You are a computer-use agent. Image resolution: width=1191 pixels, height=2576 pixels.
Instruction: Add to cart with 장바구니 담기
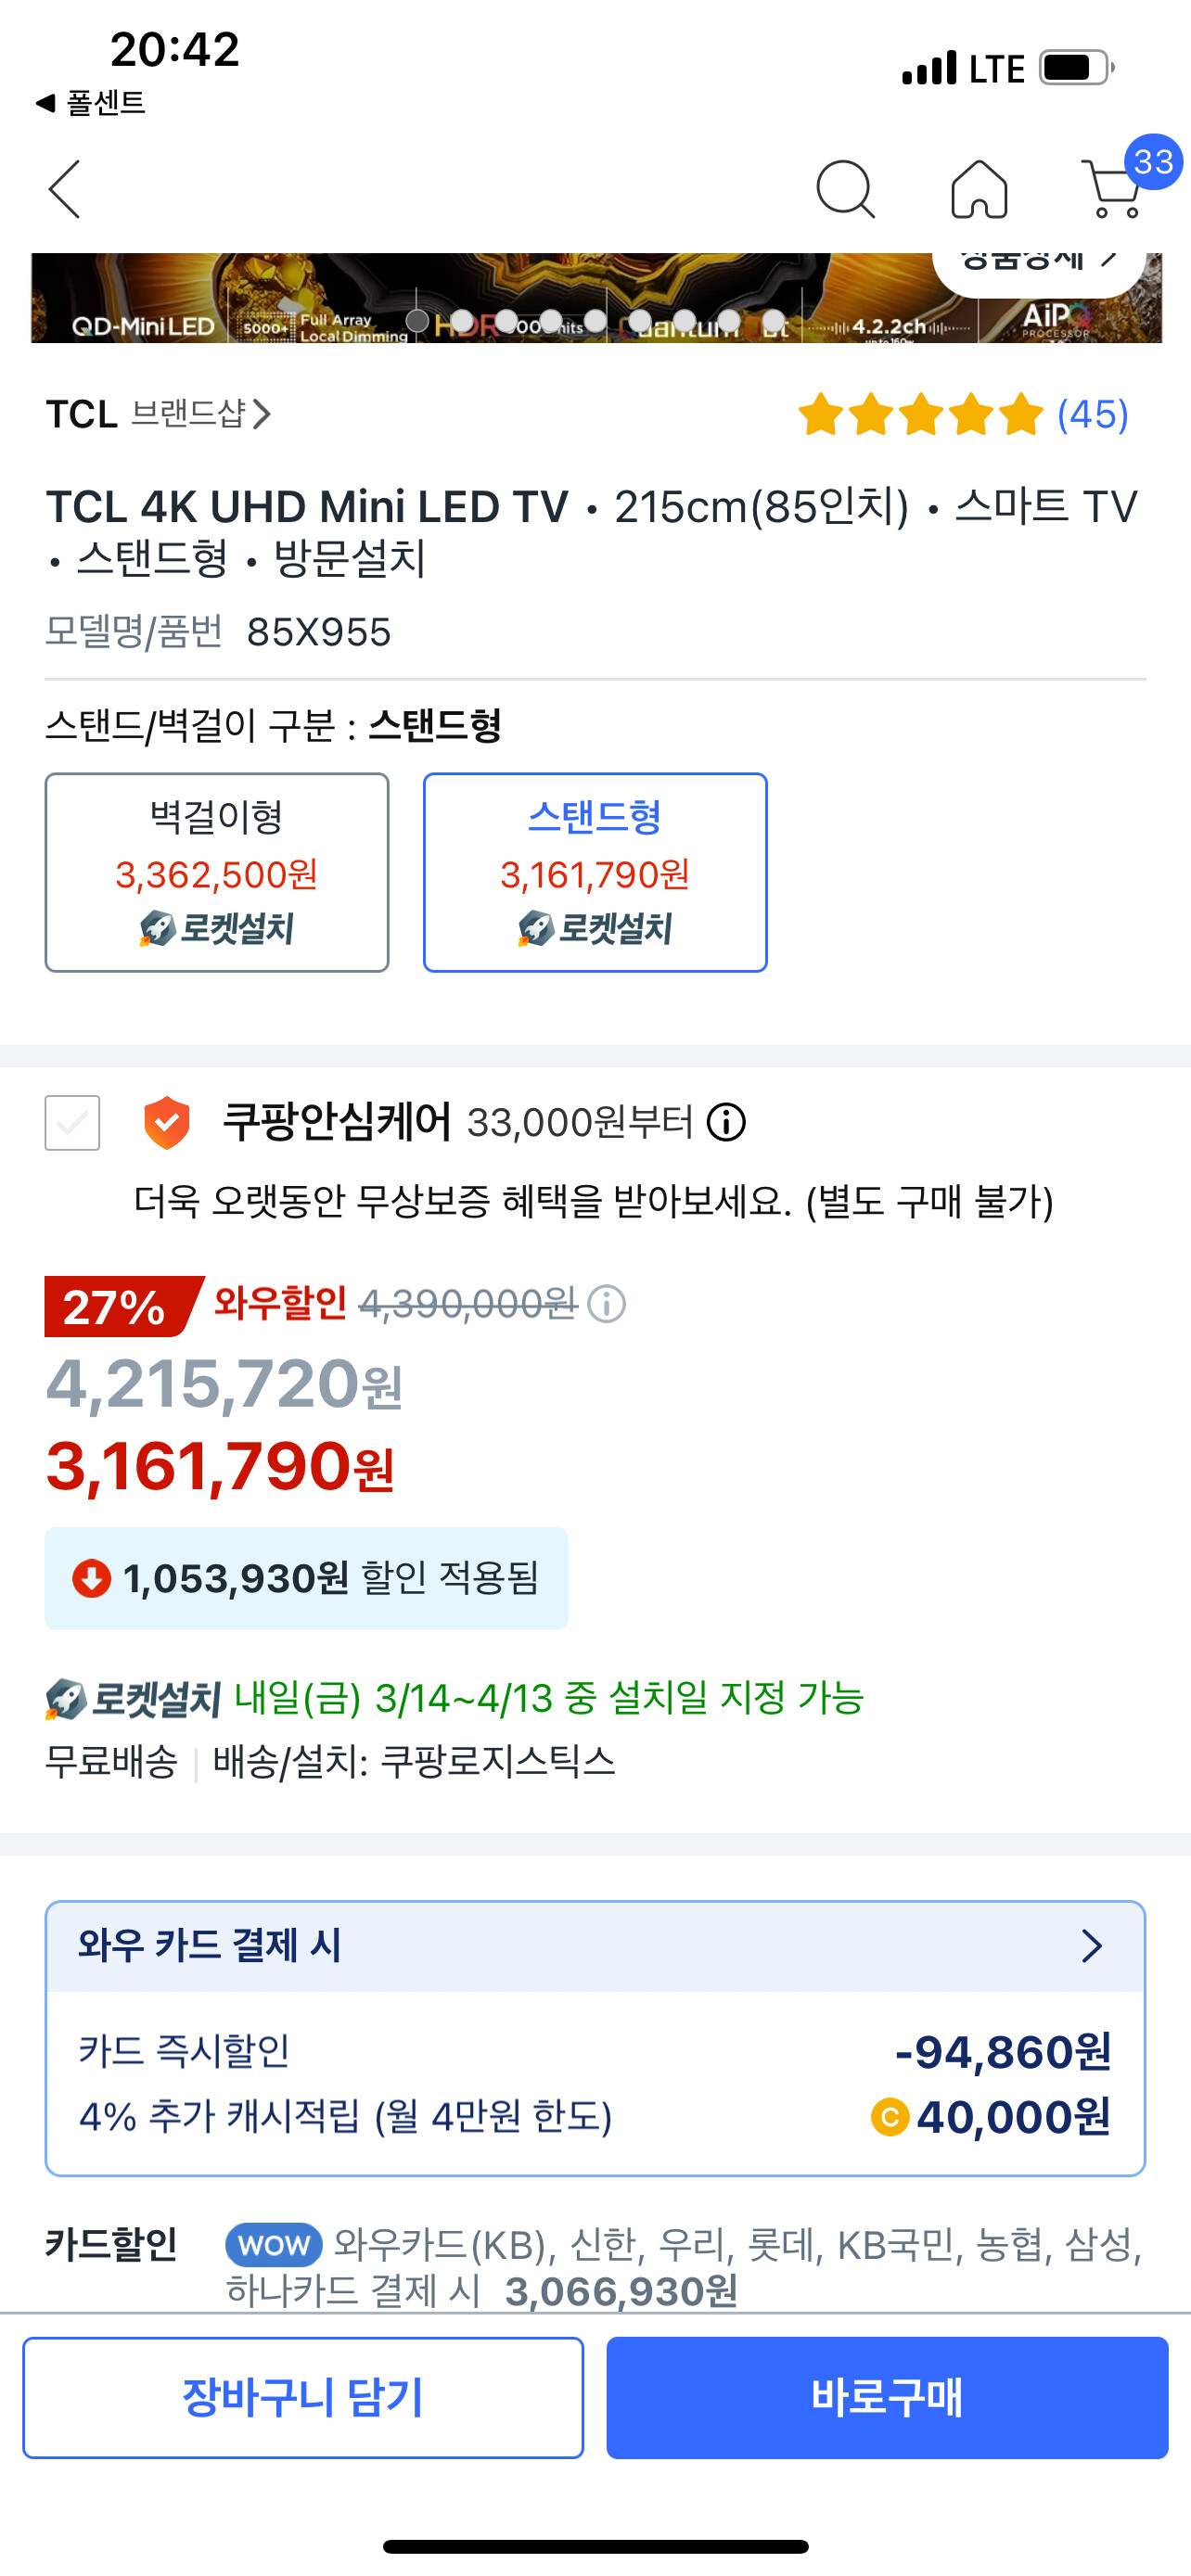[x=303, y=2398]
